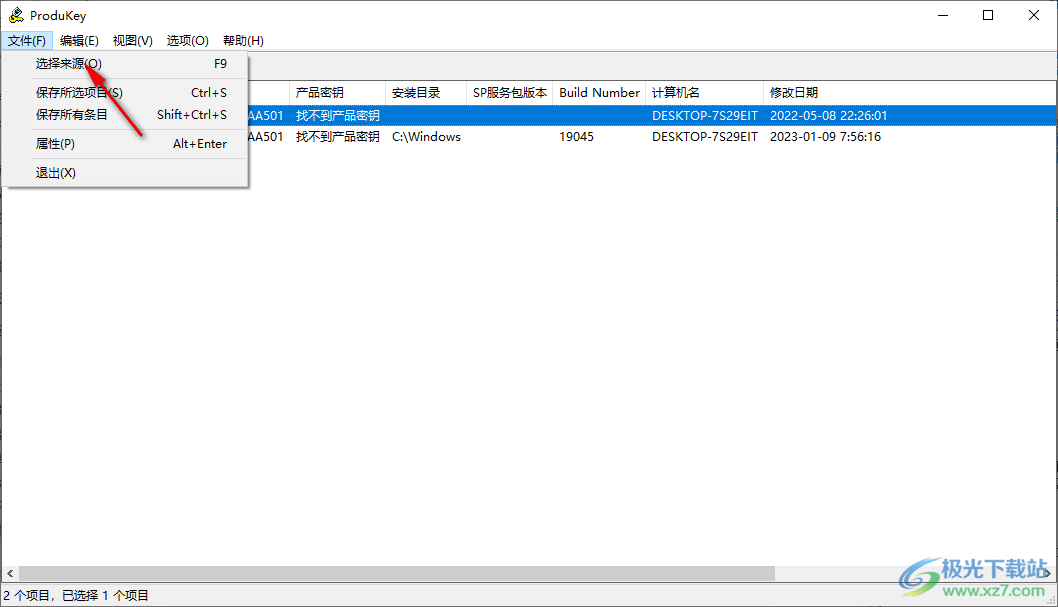The height and width of the screenshot is (607, 1058).
Task: Minimize the ProduKey window
Action: click(943, 15)
